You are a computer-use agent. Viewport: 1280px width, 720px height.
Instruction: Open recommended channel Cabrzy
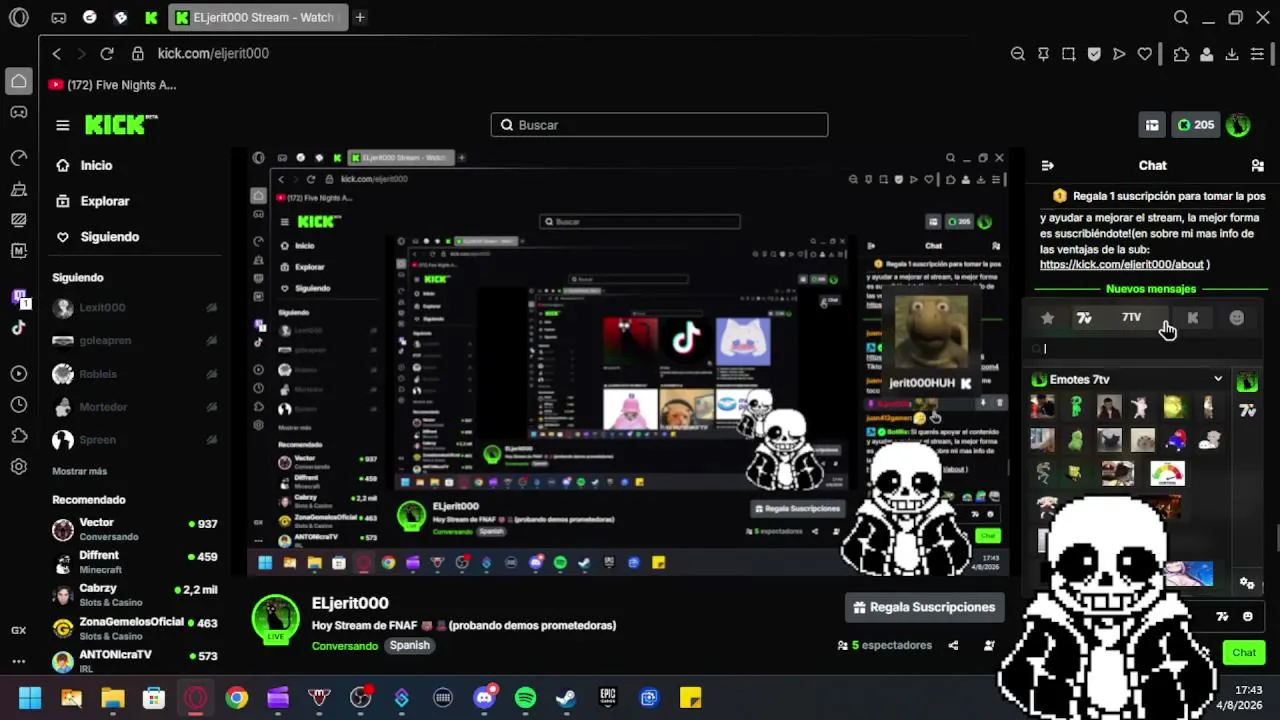coord(135,595)
